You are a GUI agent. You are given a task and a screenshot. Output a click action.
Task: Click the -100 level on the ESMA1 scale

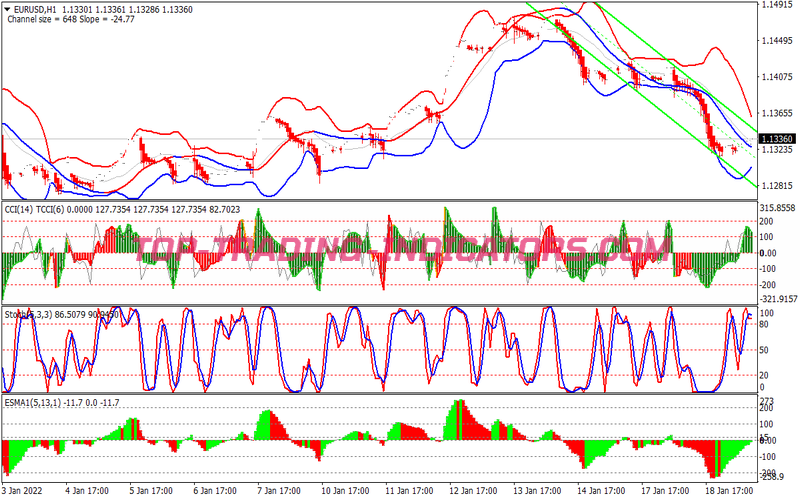(x=768, y=457)
